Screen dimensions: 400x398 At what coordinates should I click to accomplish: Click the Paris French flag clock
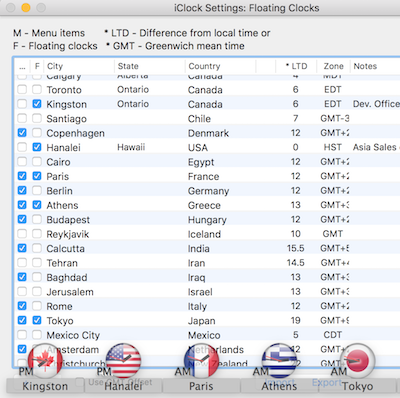201,361
